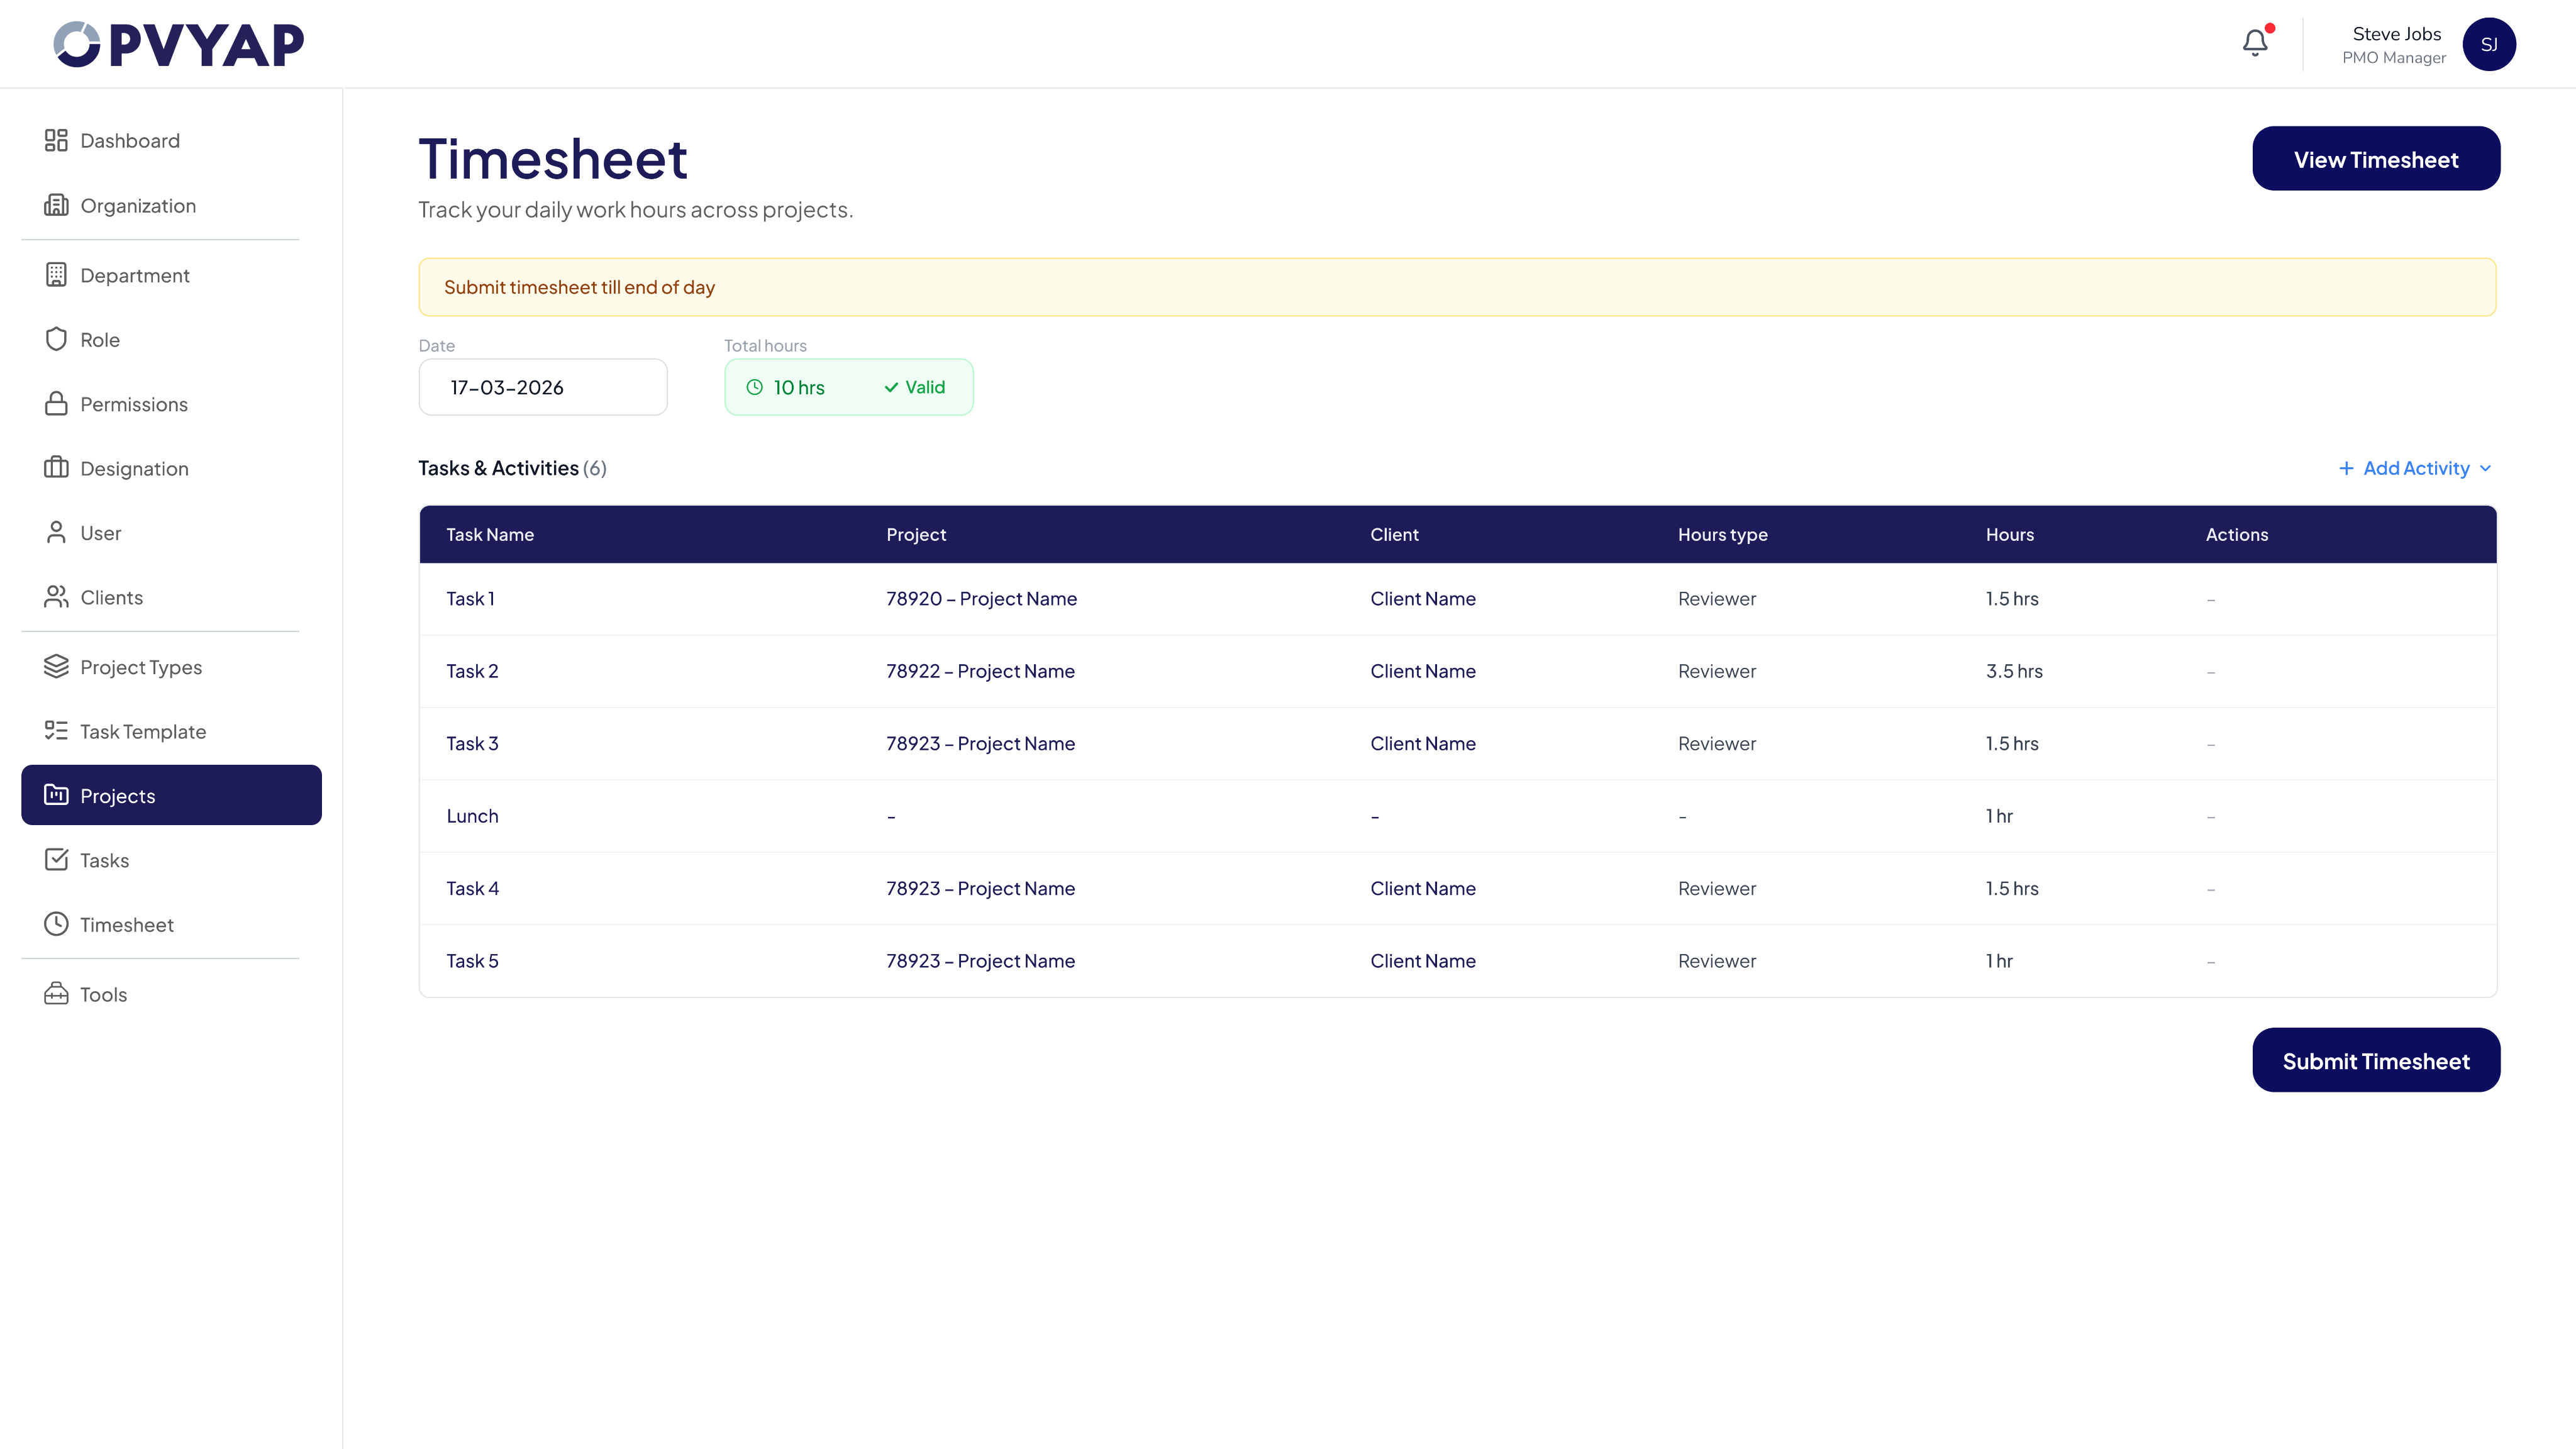Select the Role shield icon
This screenshot has width=2576, height=1449.
[x=56, y=339]
